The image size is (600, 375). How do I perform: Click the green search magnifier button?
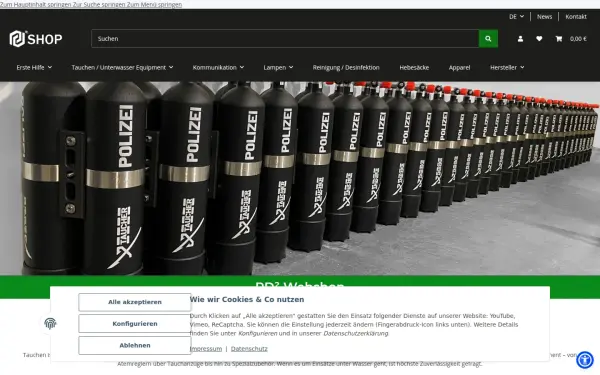point(488,39)
